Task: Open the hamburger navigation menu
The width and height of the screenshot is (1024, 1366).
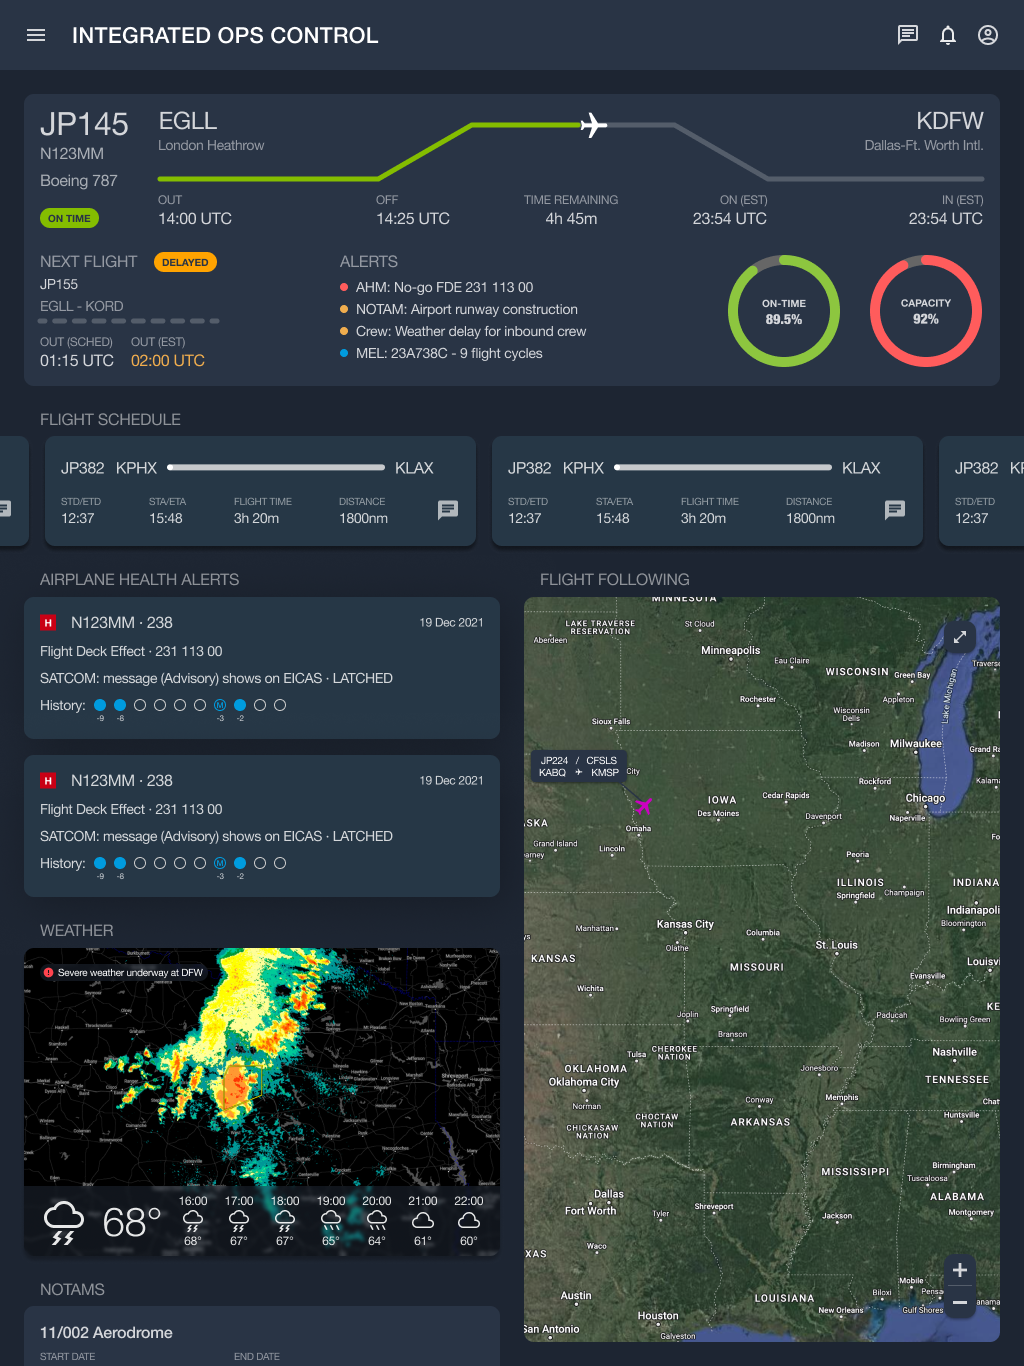Action: [x=36, y=35]
